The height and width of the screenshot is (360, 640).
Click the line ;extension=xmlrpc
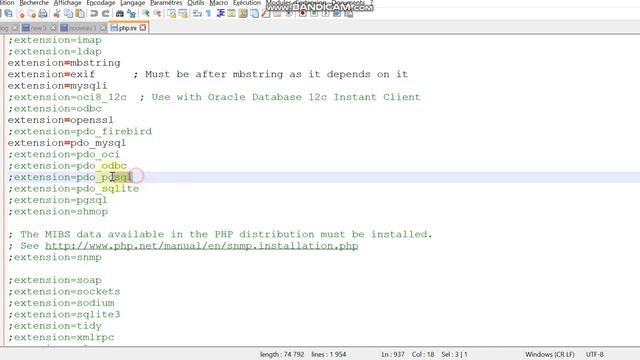pos(61,337)
